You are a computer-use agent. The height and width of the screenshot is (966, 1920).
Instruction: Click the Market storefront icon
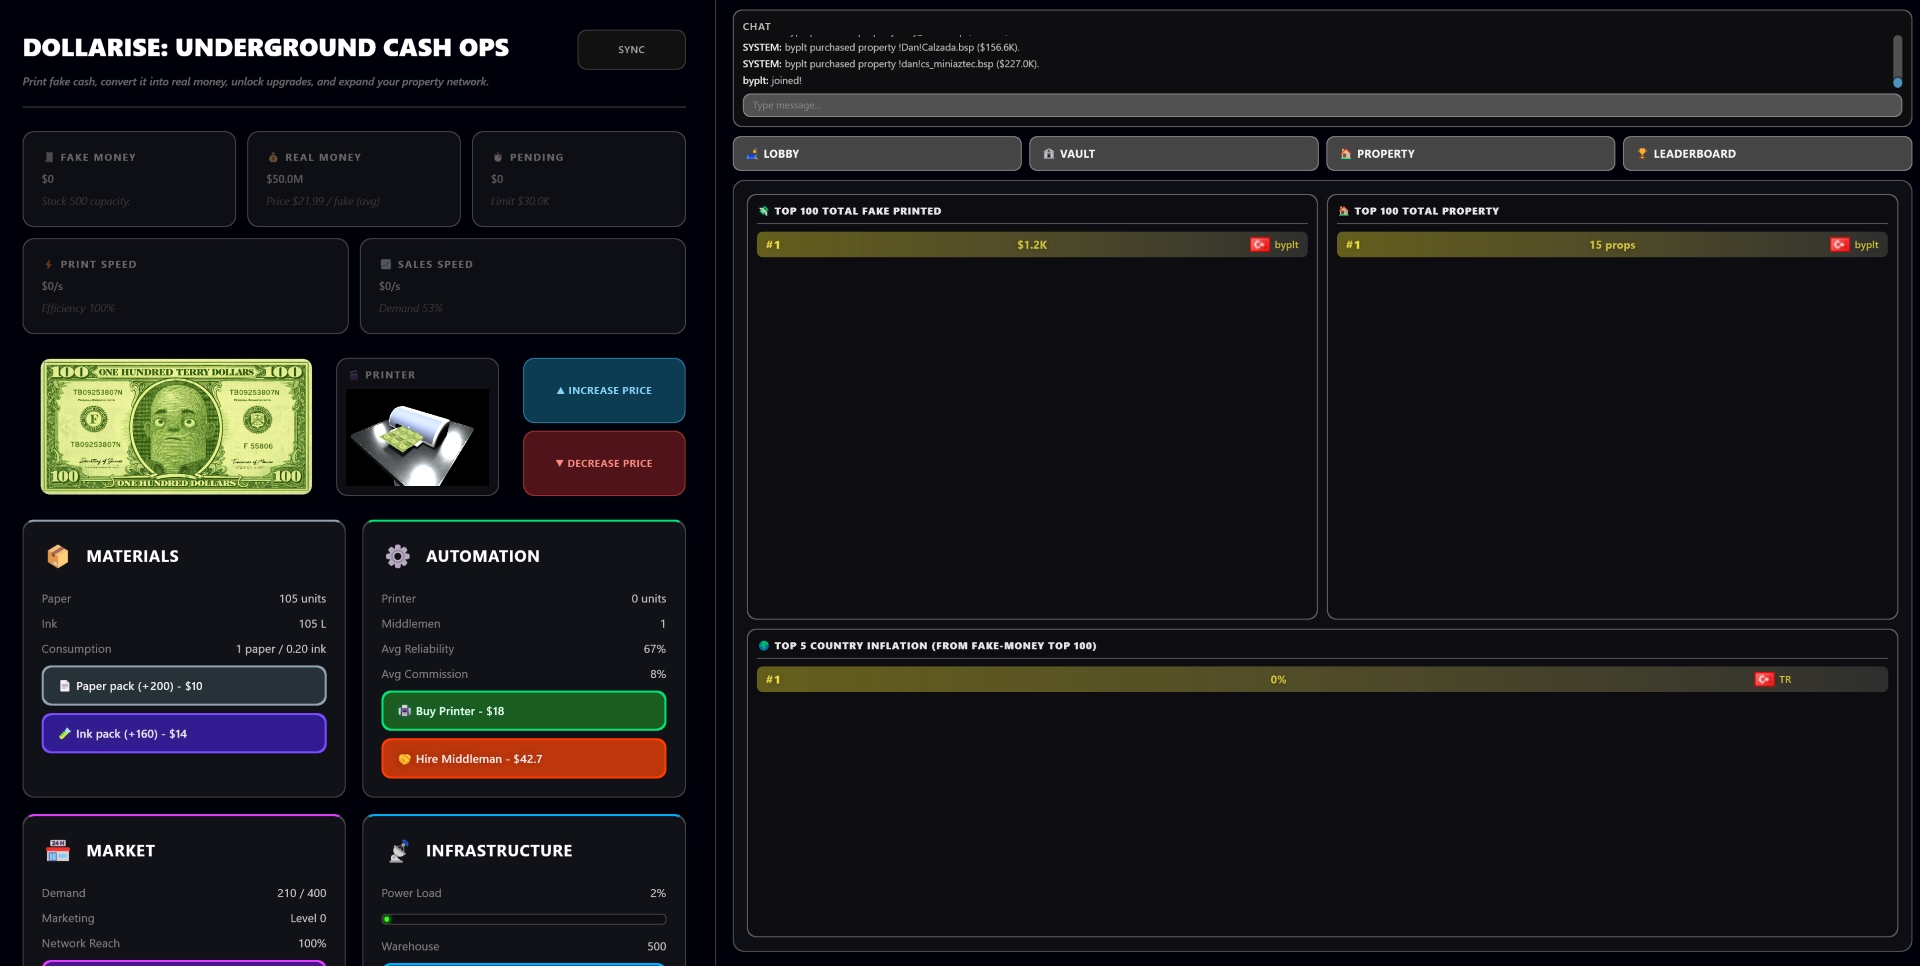tap(58, 851)
